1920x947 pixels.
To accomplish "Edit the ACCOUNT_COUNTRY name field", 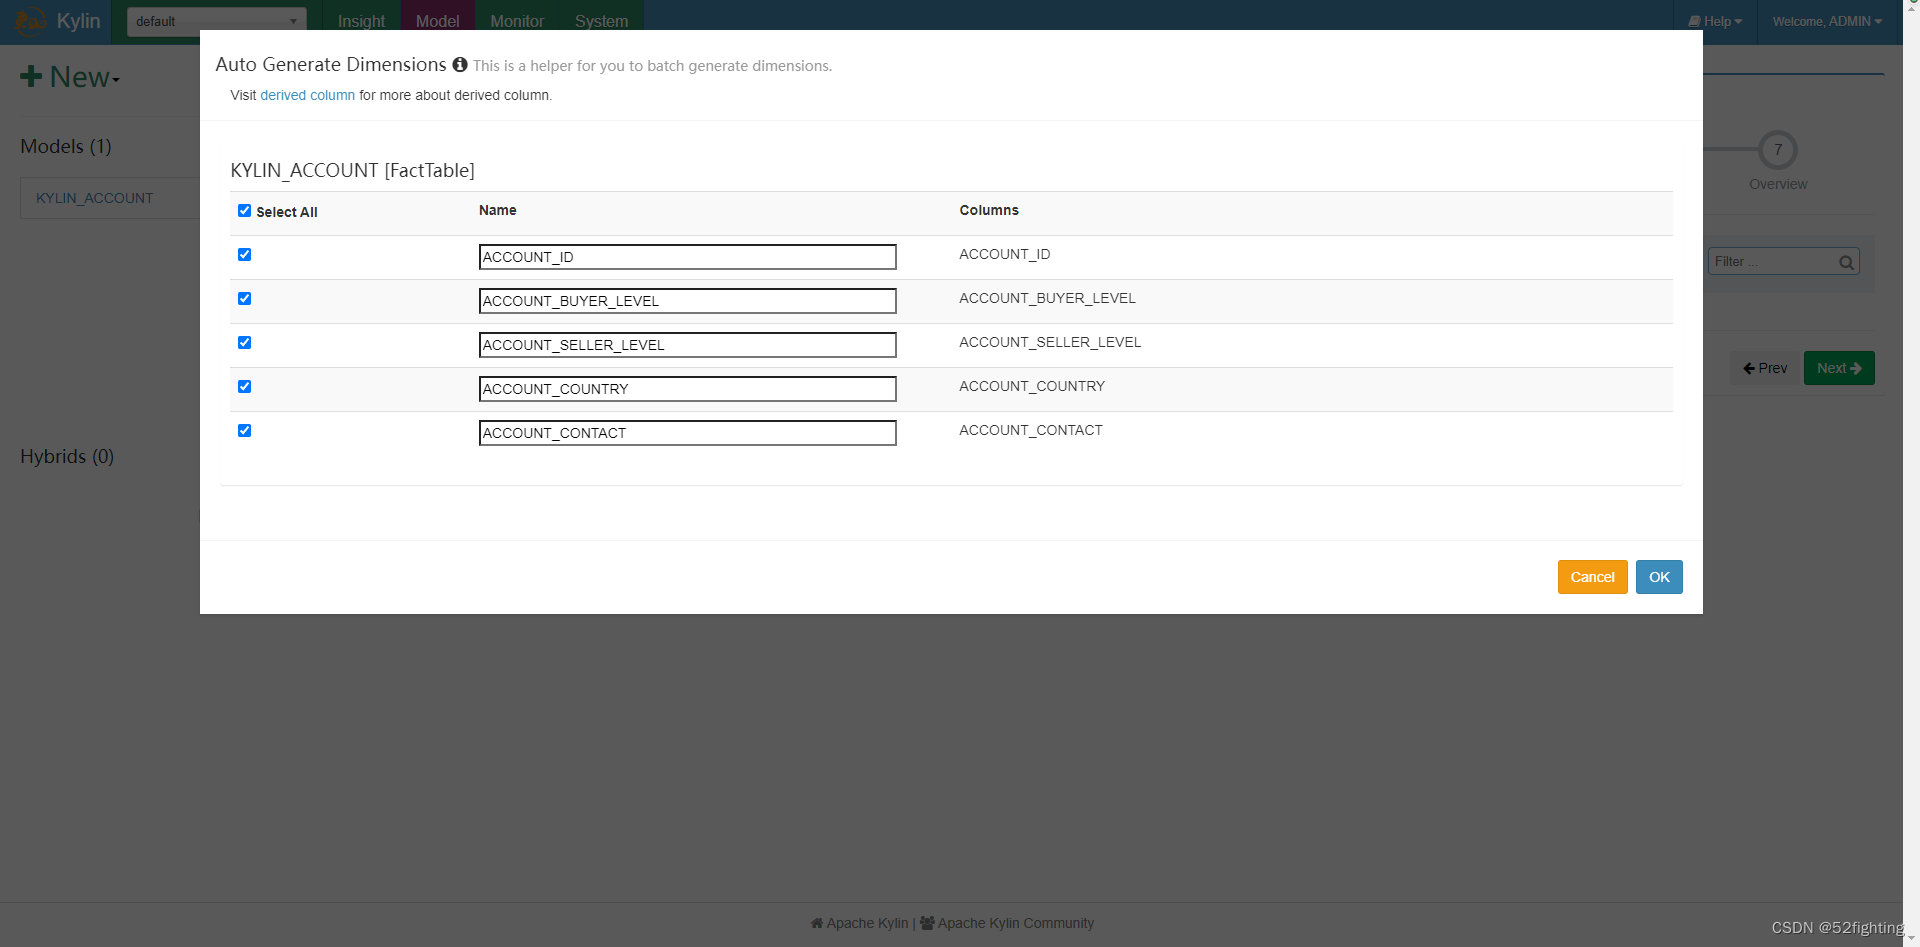I will tap(687, 389).
